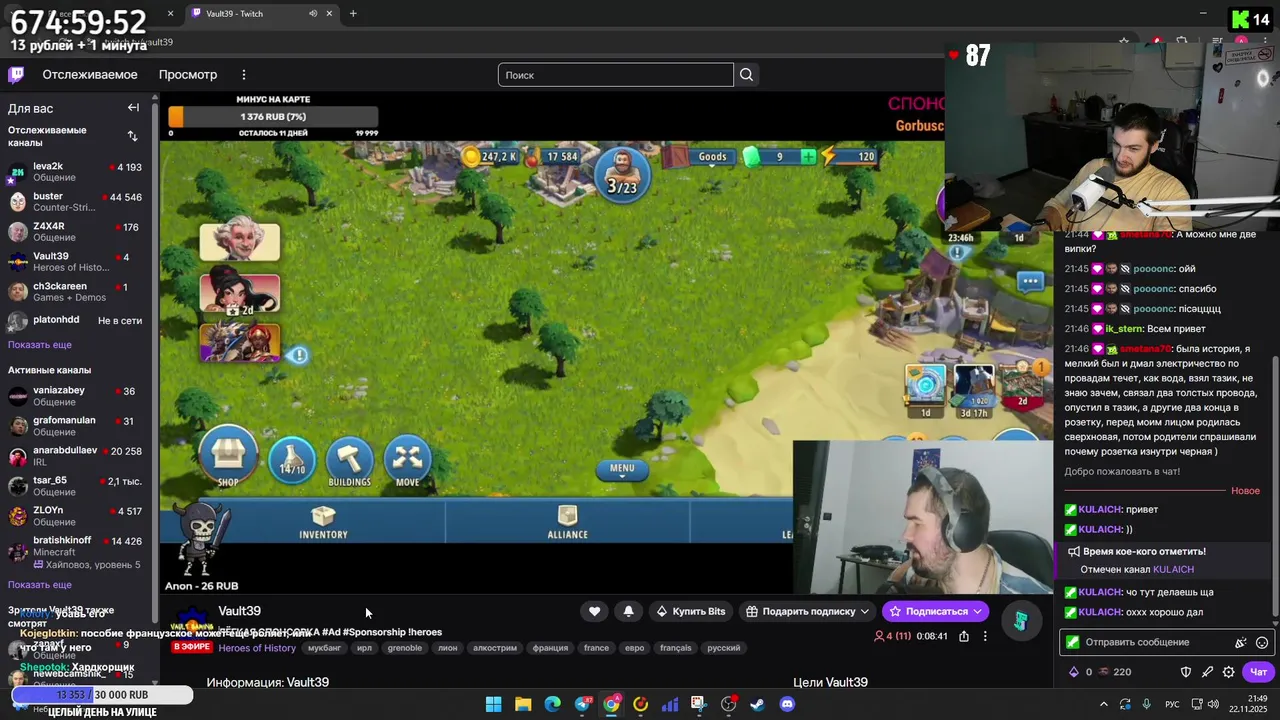
Task: Open bratishkinoff Minecraft channel
Action: 76,552
